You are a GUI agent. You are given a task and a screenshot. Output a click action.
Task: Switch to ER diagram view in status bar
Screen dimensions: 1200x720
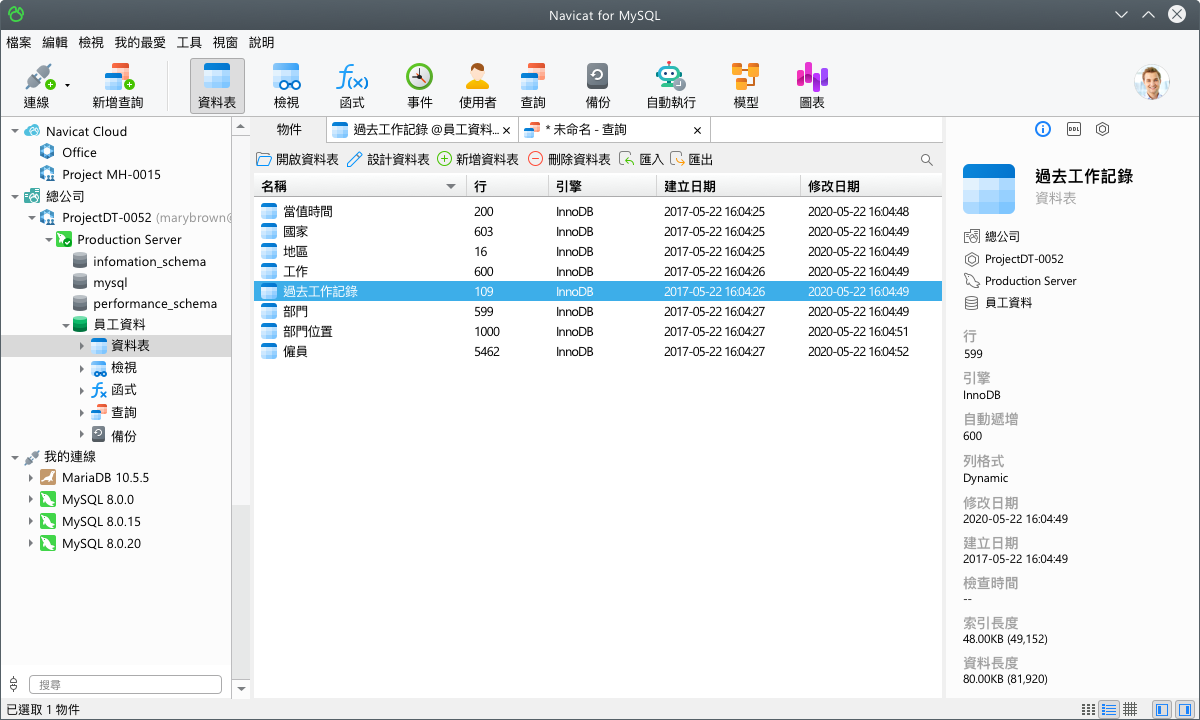(1130, 709)
